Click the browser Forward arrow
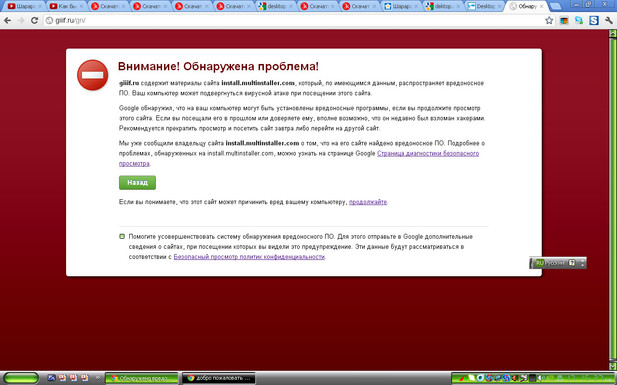 point(21,20)
